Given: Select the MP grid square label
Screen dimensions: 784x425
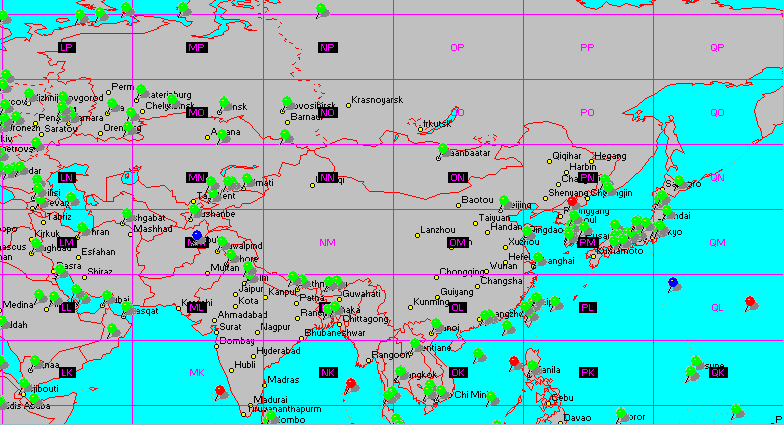Looking at the screenshot, I should tap(196, 48).
